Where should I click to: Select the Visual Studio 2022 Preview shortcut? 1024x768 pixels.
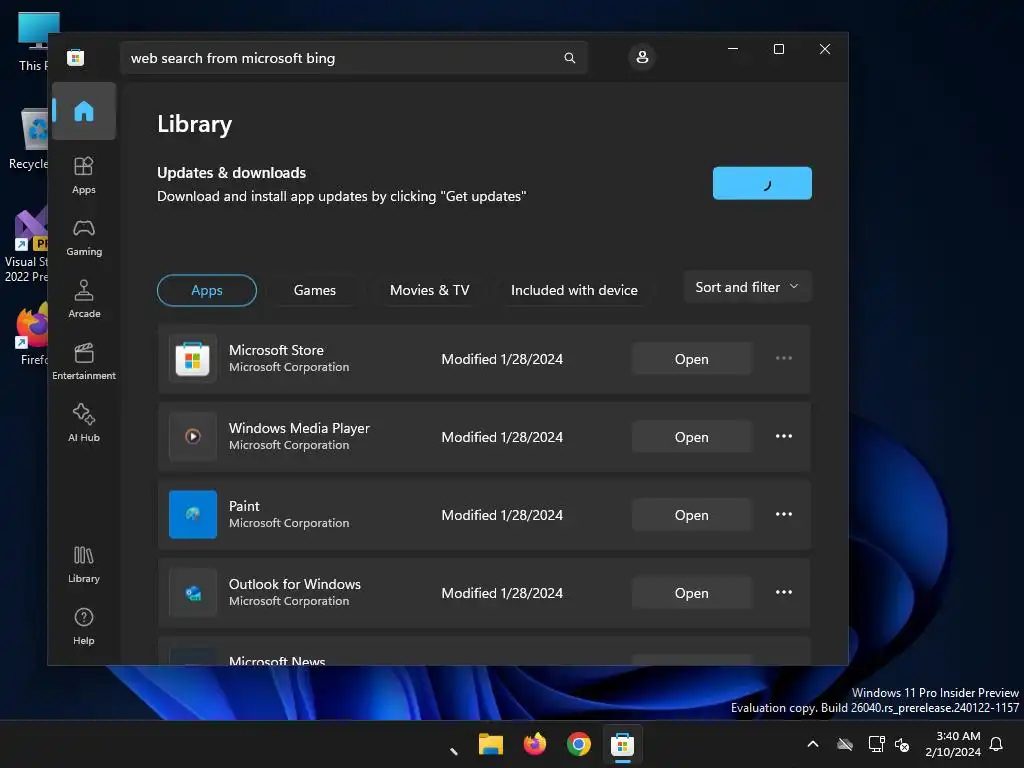coord(26,245)
